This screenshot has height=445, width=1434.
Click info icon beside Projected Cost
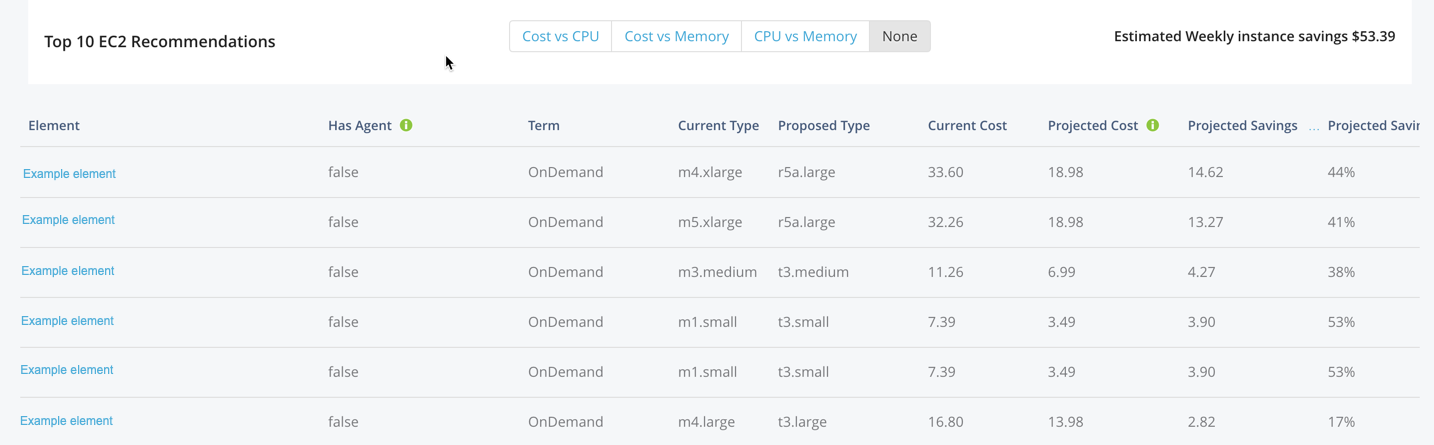coord(1153,125)
